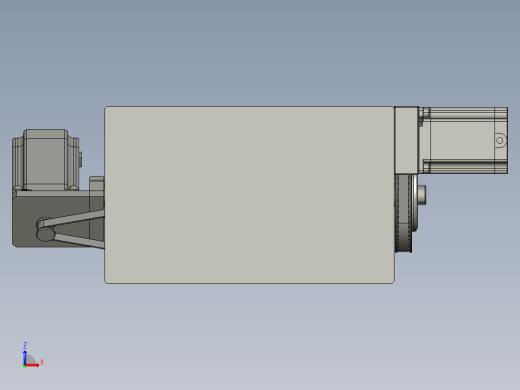The width and height of the screenshot is (520, 390).
Task: Select the lower belt strand near left pulley
Action: tap(79, 241)
